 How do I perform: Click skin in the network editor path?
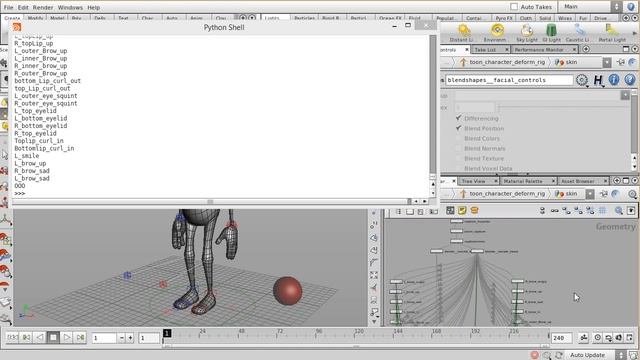point(571,193)
